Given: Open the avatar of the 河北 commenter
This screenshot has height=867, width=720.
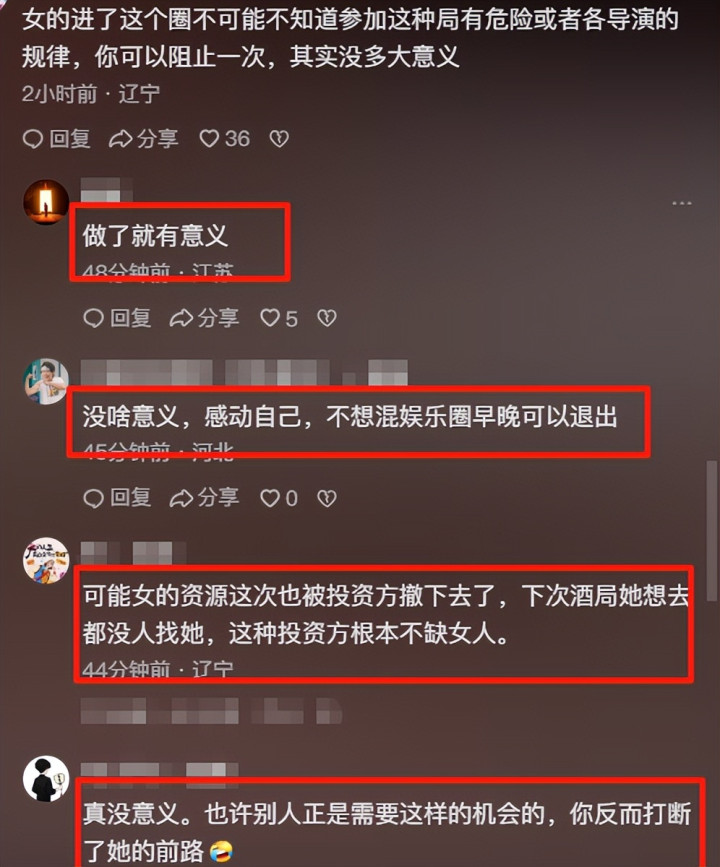Looking at the screenshot, I should pyautogui.click(x=46, y=381).
